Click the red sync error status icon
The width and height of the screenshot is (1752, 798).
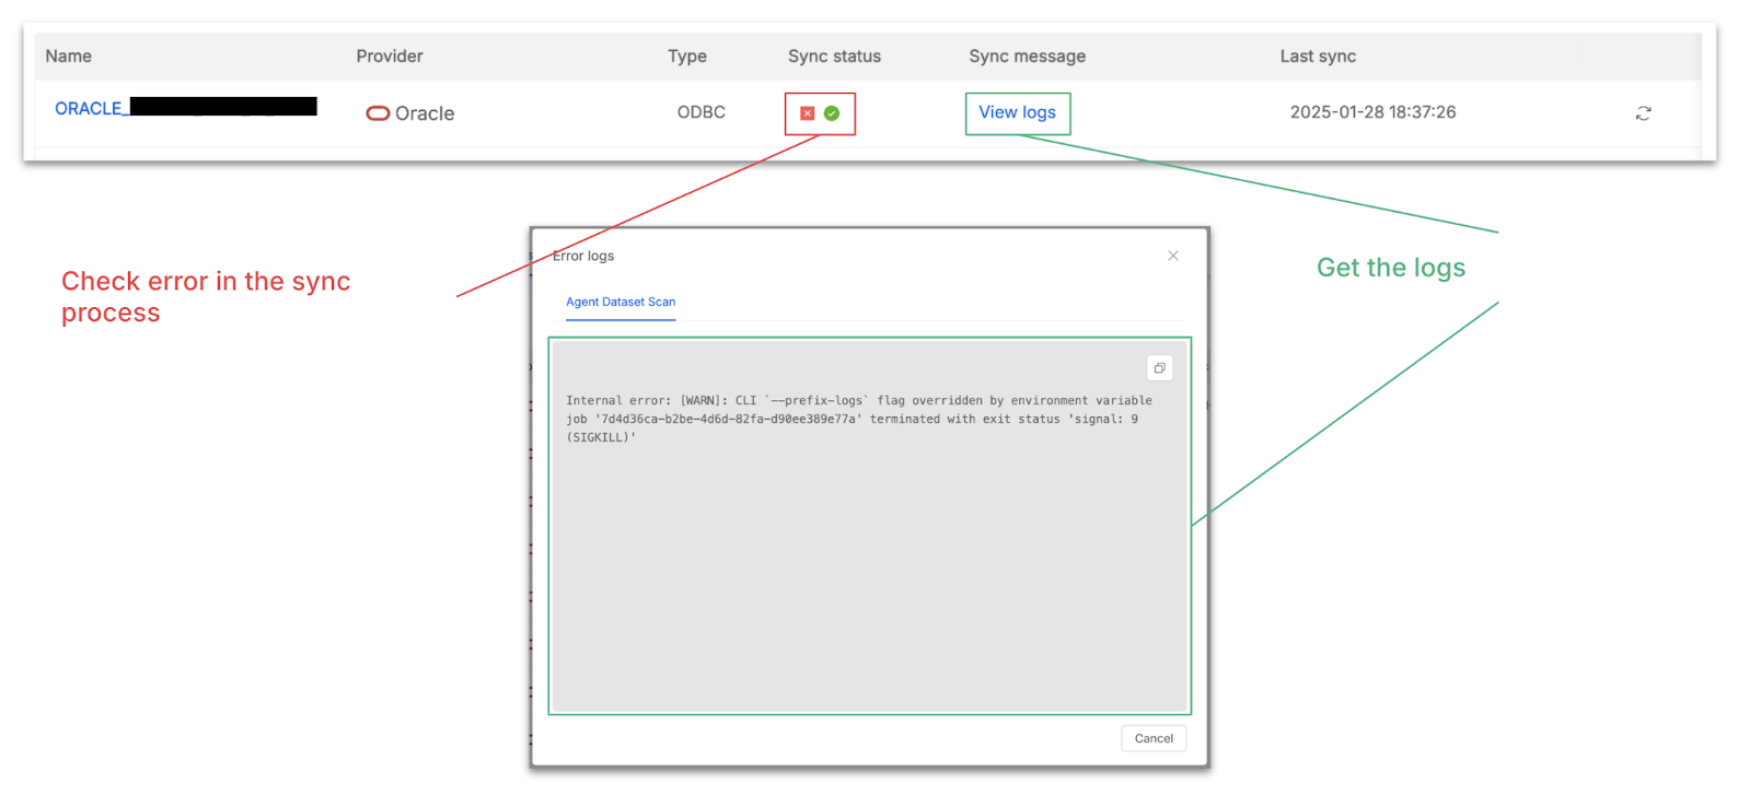tap(807, 113)
